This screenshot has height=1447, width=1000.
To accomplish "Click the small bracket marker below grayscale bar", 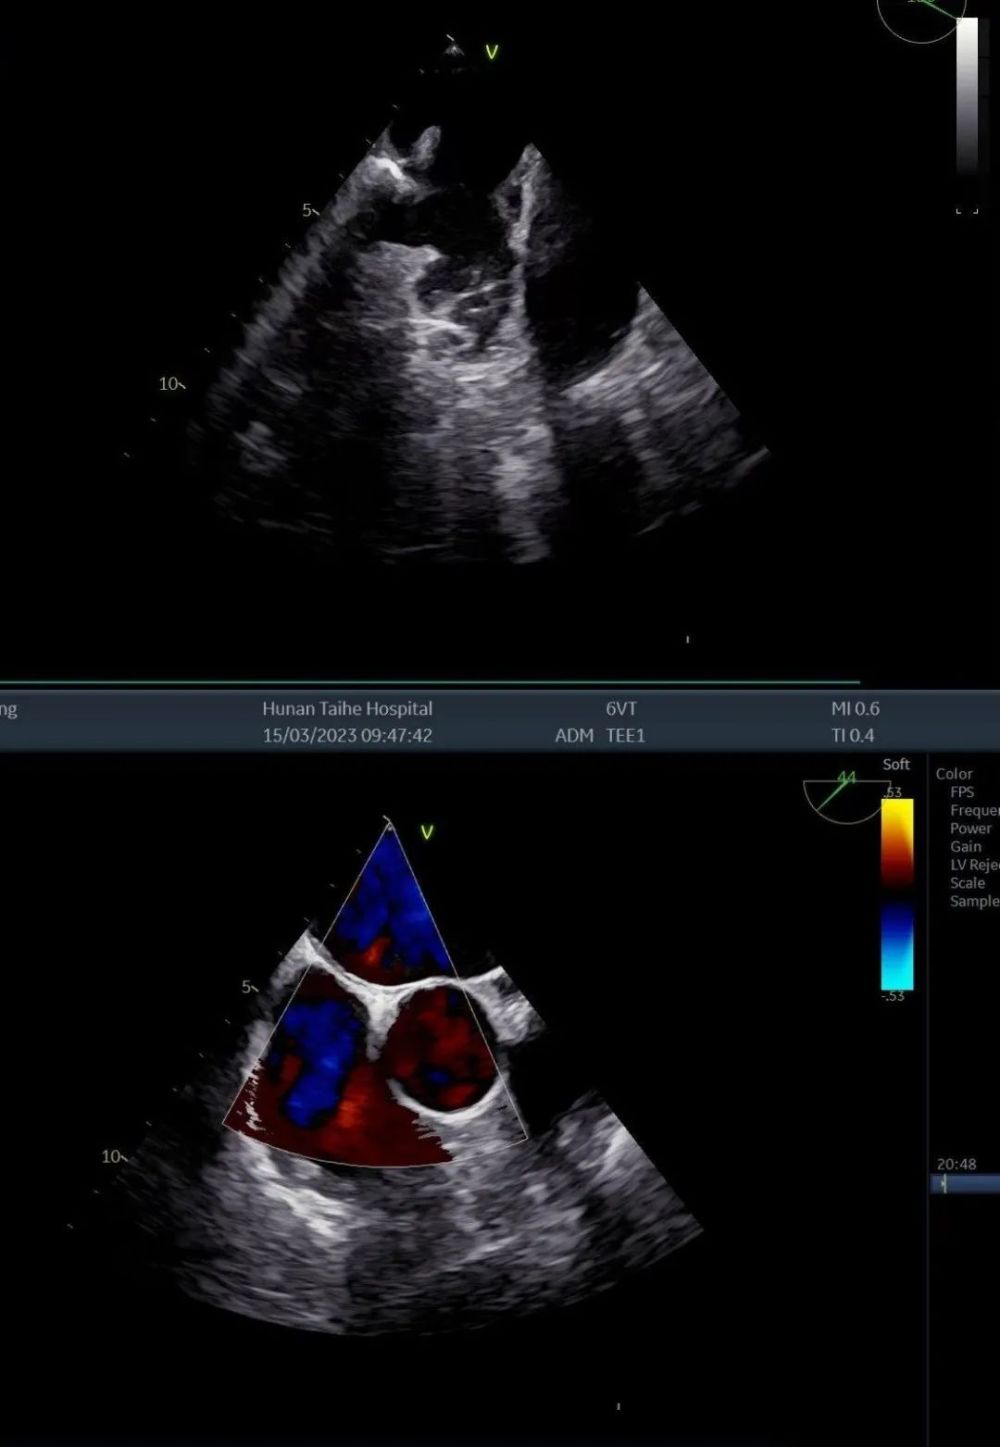I will (x=966, y=211).
